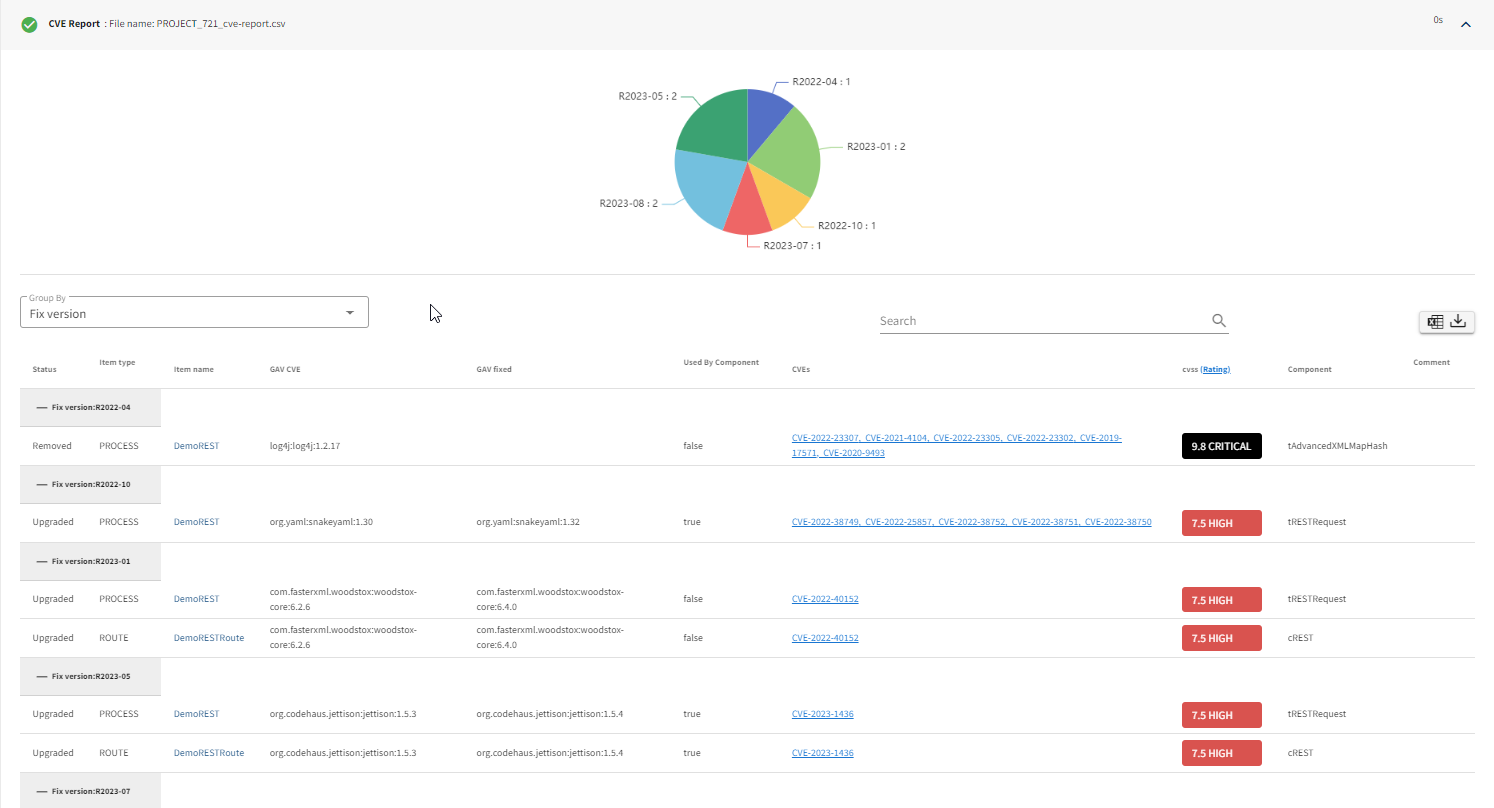Click the search magnifier icon

point(1218,320)
